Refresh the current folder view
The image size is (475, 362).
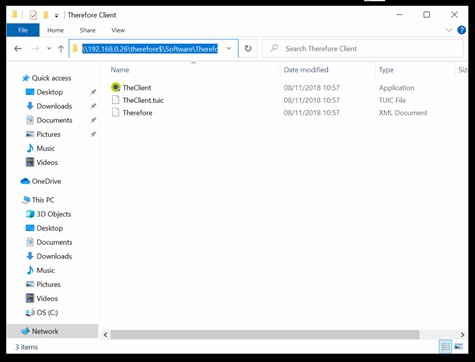pyautogui.click(x=248, y=49)
